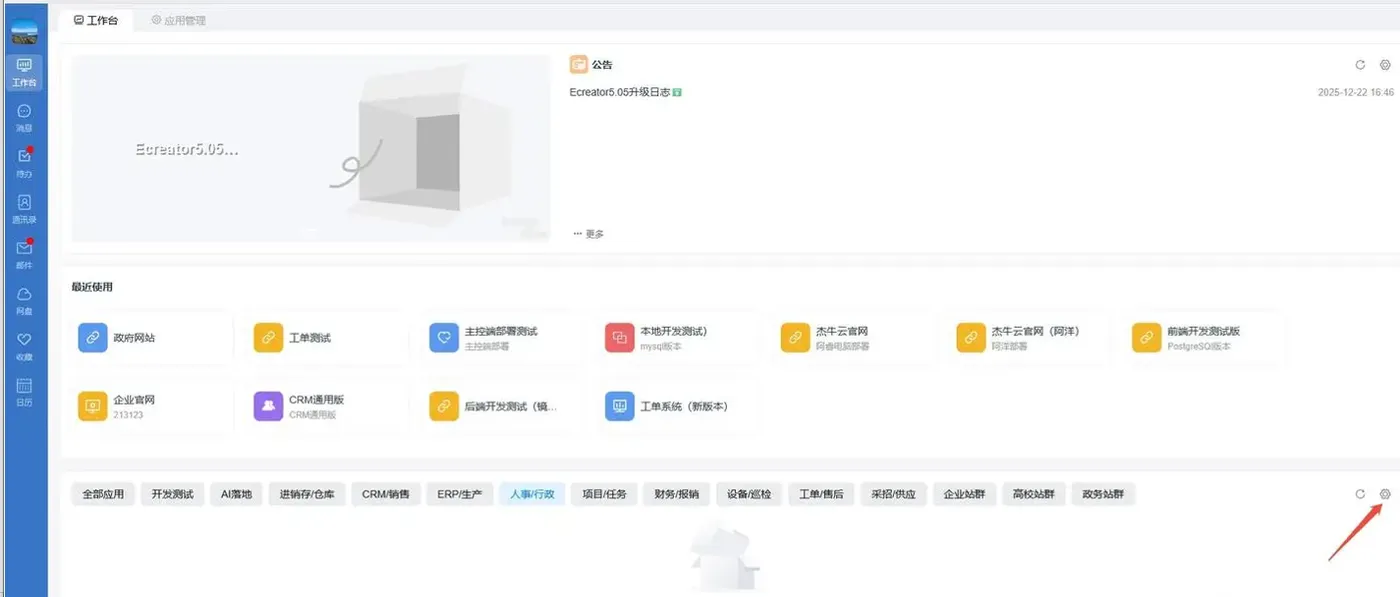Select the 全部应用 category

coord(104,493)
